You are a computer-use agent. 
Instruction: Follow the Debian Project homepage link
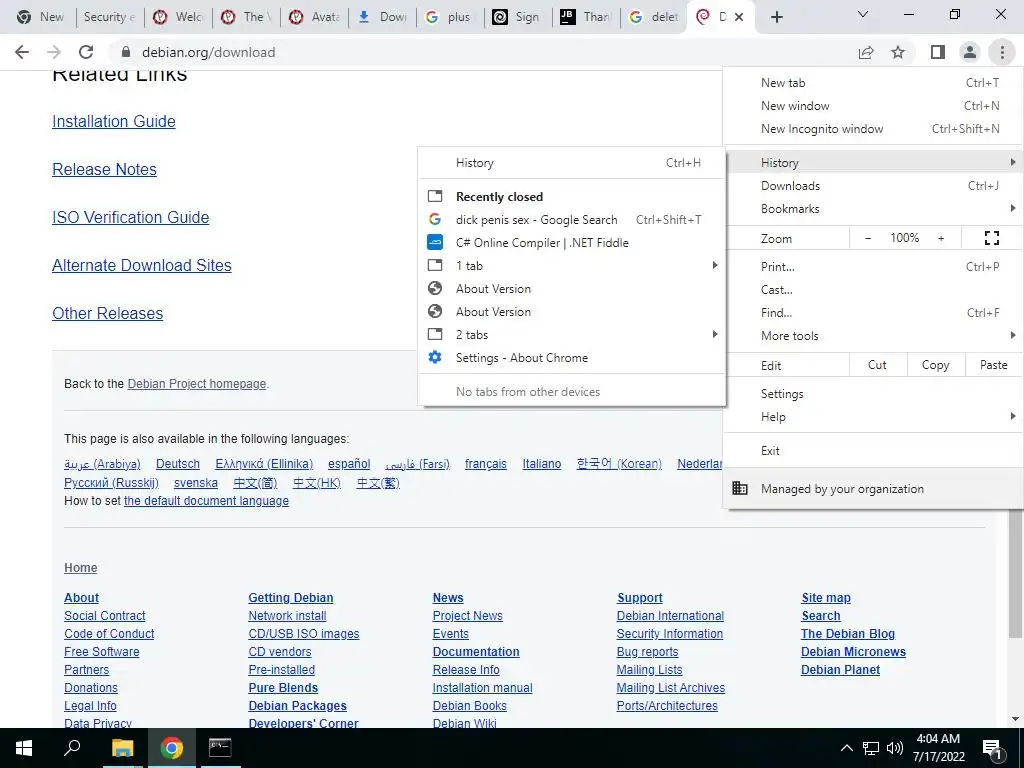[x=197, y=384]
